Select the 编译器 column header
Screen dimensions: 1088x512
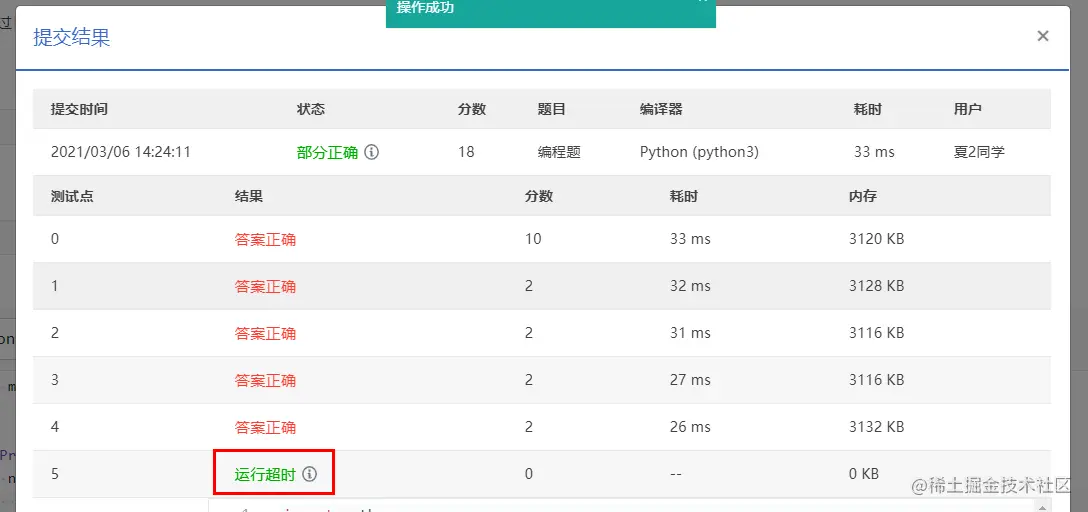tap(661, 109)
